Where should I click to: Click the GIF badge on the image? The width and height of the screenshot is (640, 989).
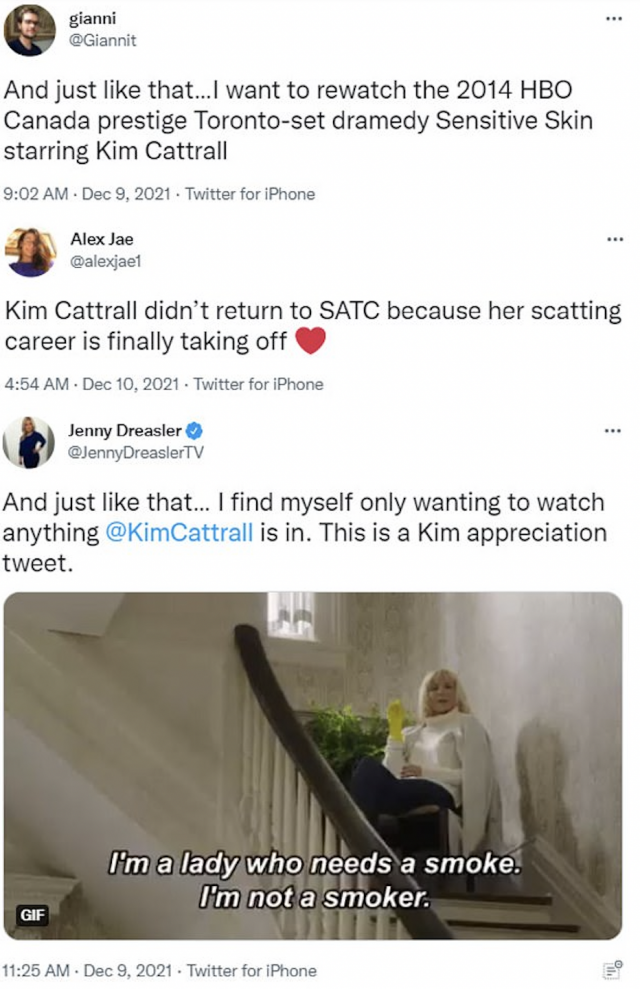[x=32, y=915]
